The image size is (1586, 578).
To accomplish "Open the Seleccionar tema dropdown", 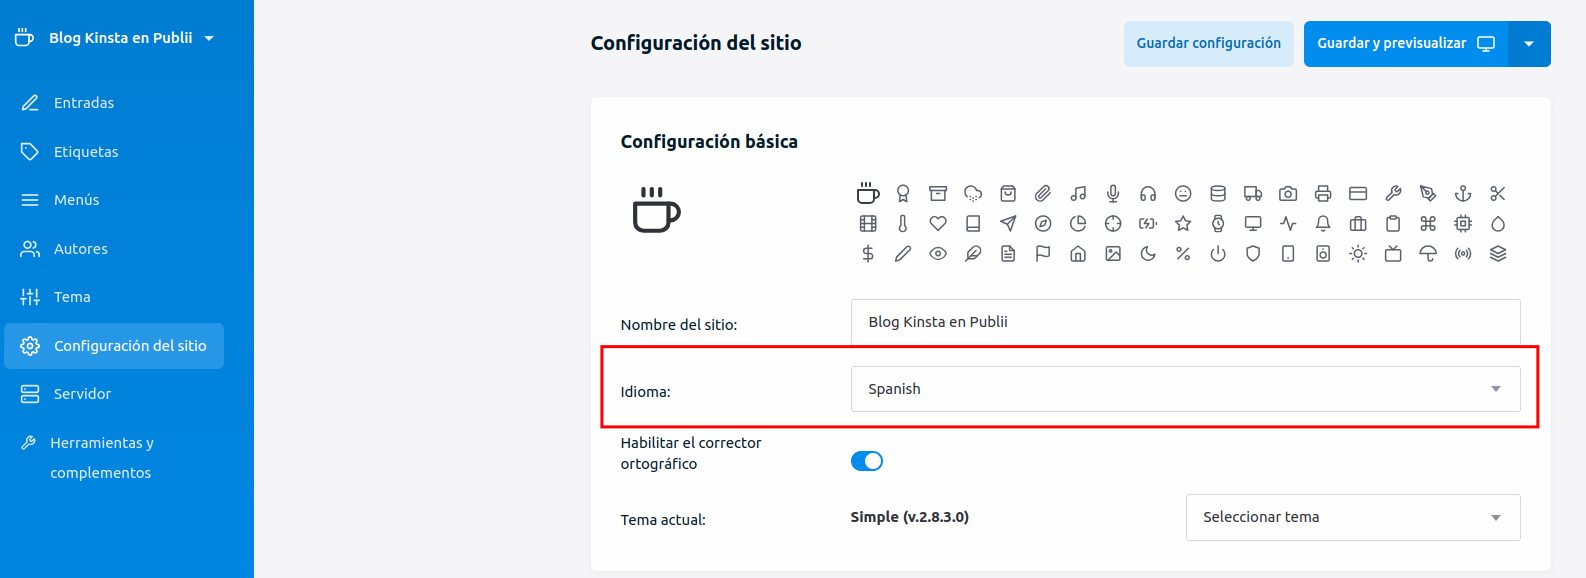I will 1353,517.
